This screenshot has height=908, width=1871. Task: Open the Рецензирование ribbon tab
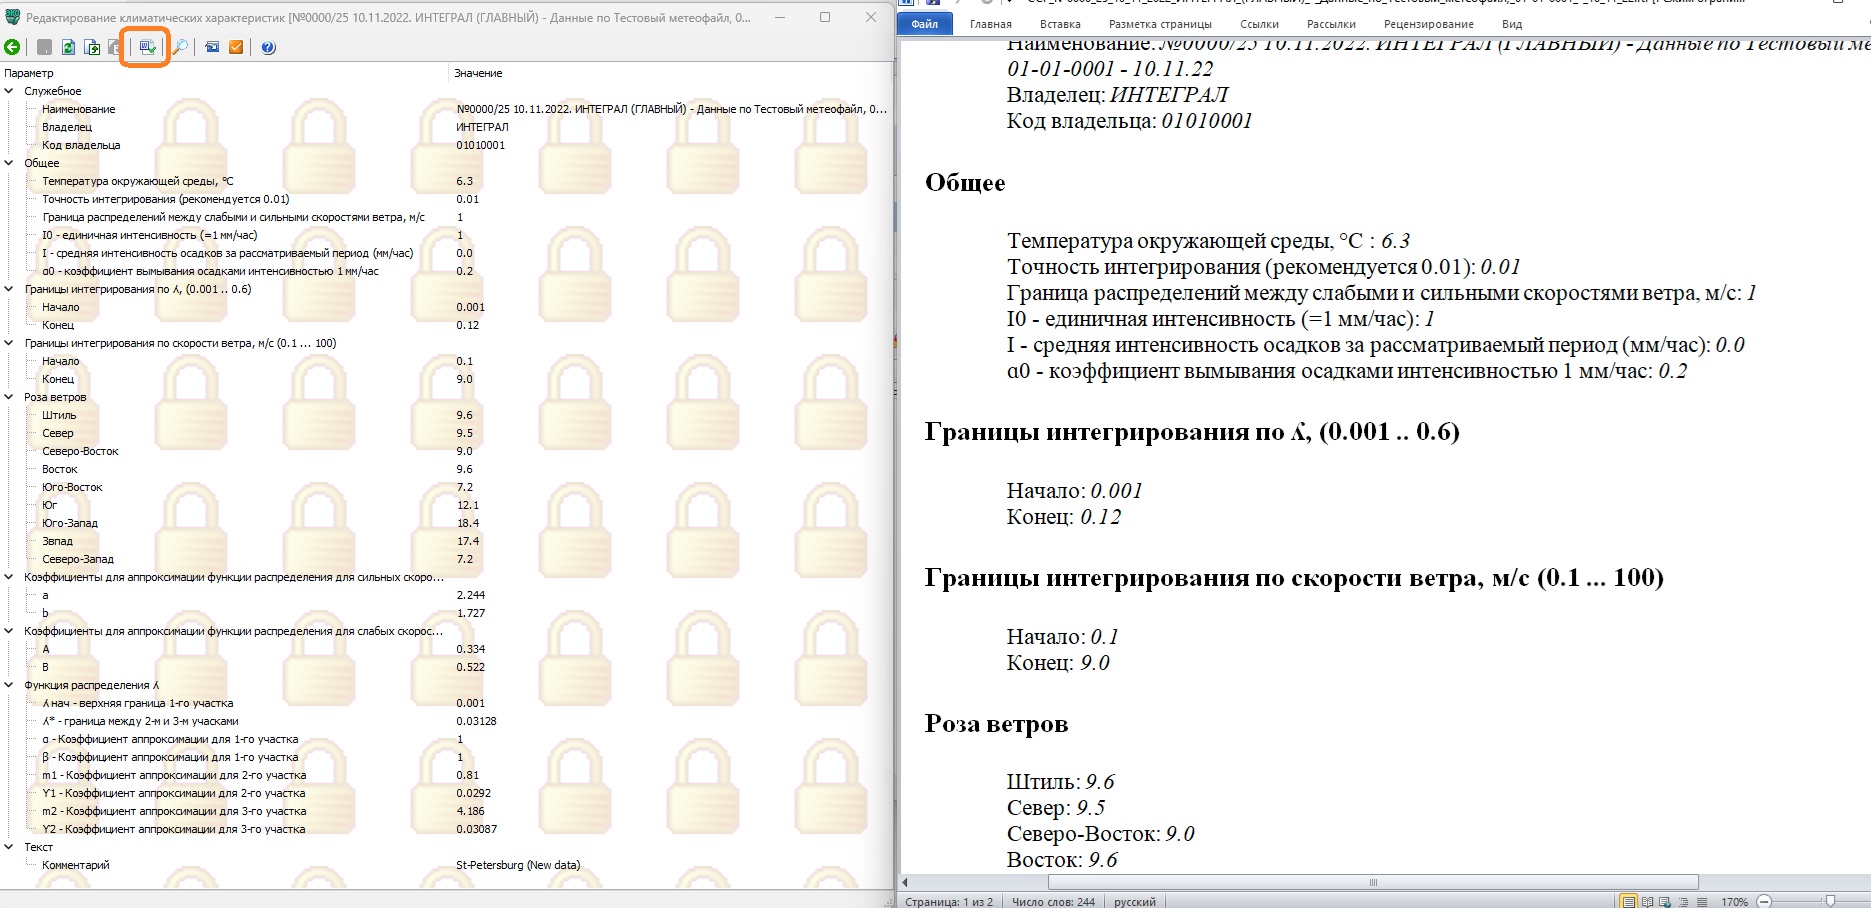pyautogui.click(x=1428, y=24)
